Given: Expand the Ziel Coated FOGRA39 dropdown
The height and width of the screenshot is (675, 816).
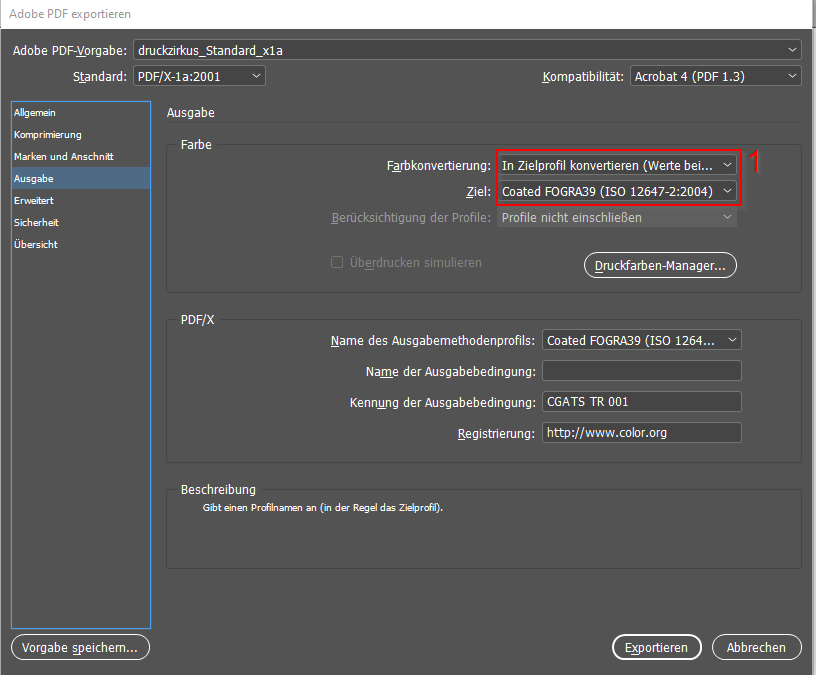Looking at the screenshot, I should click(x=617, y=191).
